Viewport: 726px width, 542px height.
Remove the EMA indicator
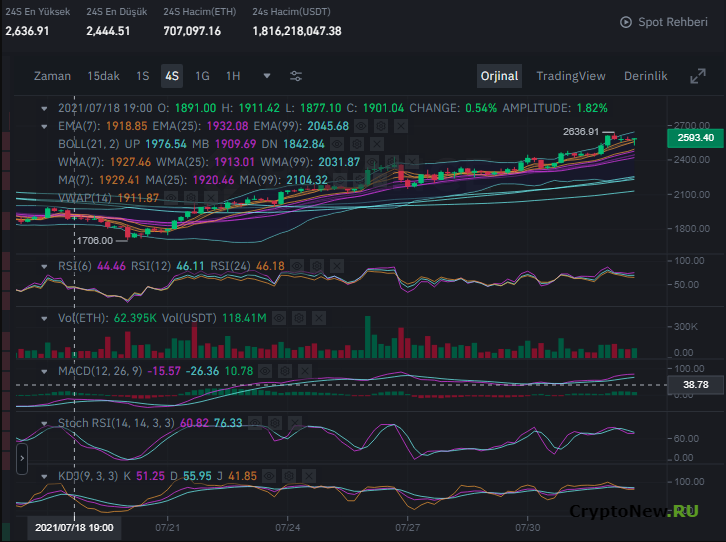(401, 126)
